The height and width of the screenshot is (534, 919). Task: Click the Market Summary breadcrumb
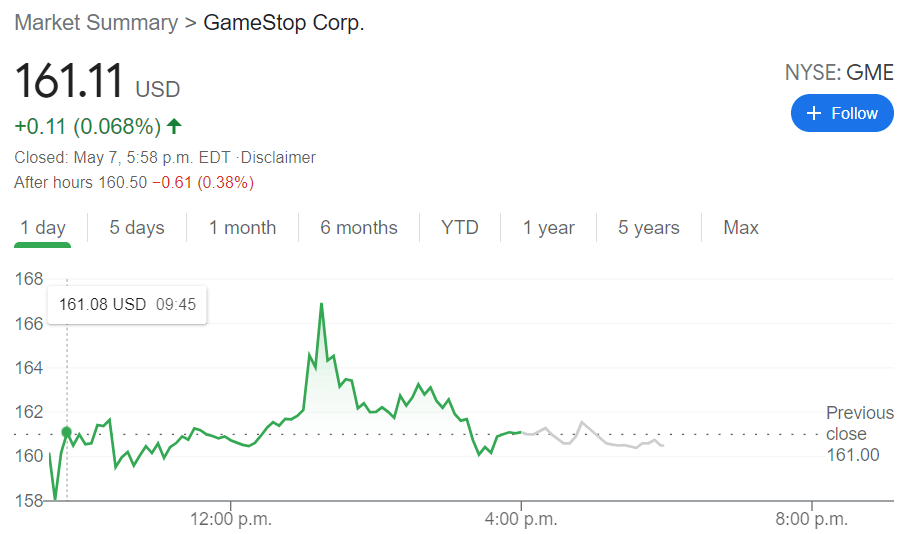[95, 22]
